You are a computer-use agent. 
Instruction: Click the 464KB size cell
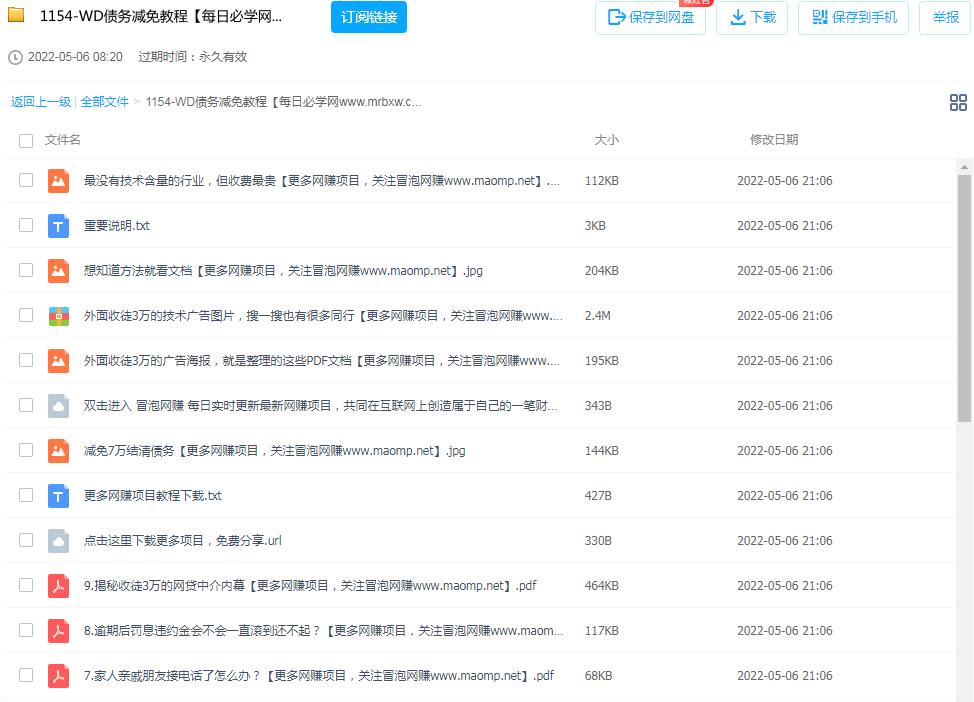(601, 586)
